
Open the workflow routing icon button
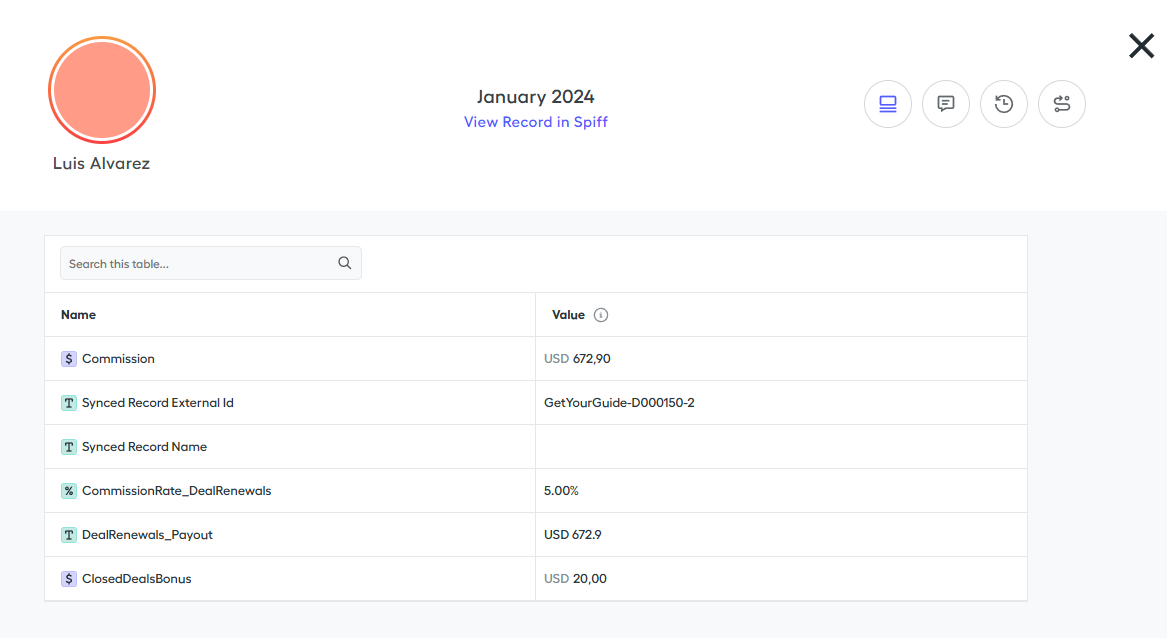(x=1062, y=104)
